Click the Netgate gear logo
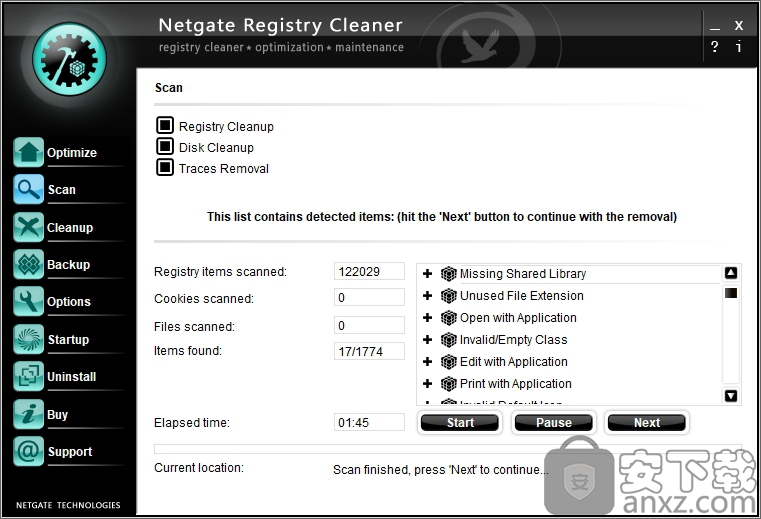The height and width of the screenshot is (519, 761). (x=69, y=59)
